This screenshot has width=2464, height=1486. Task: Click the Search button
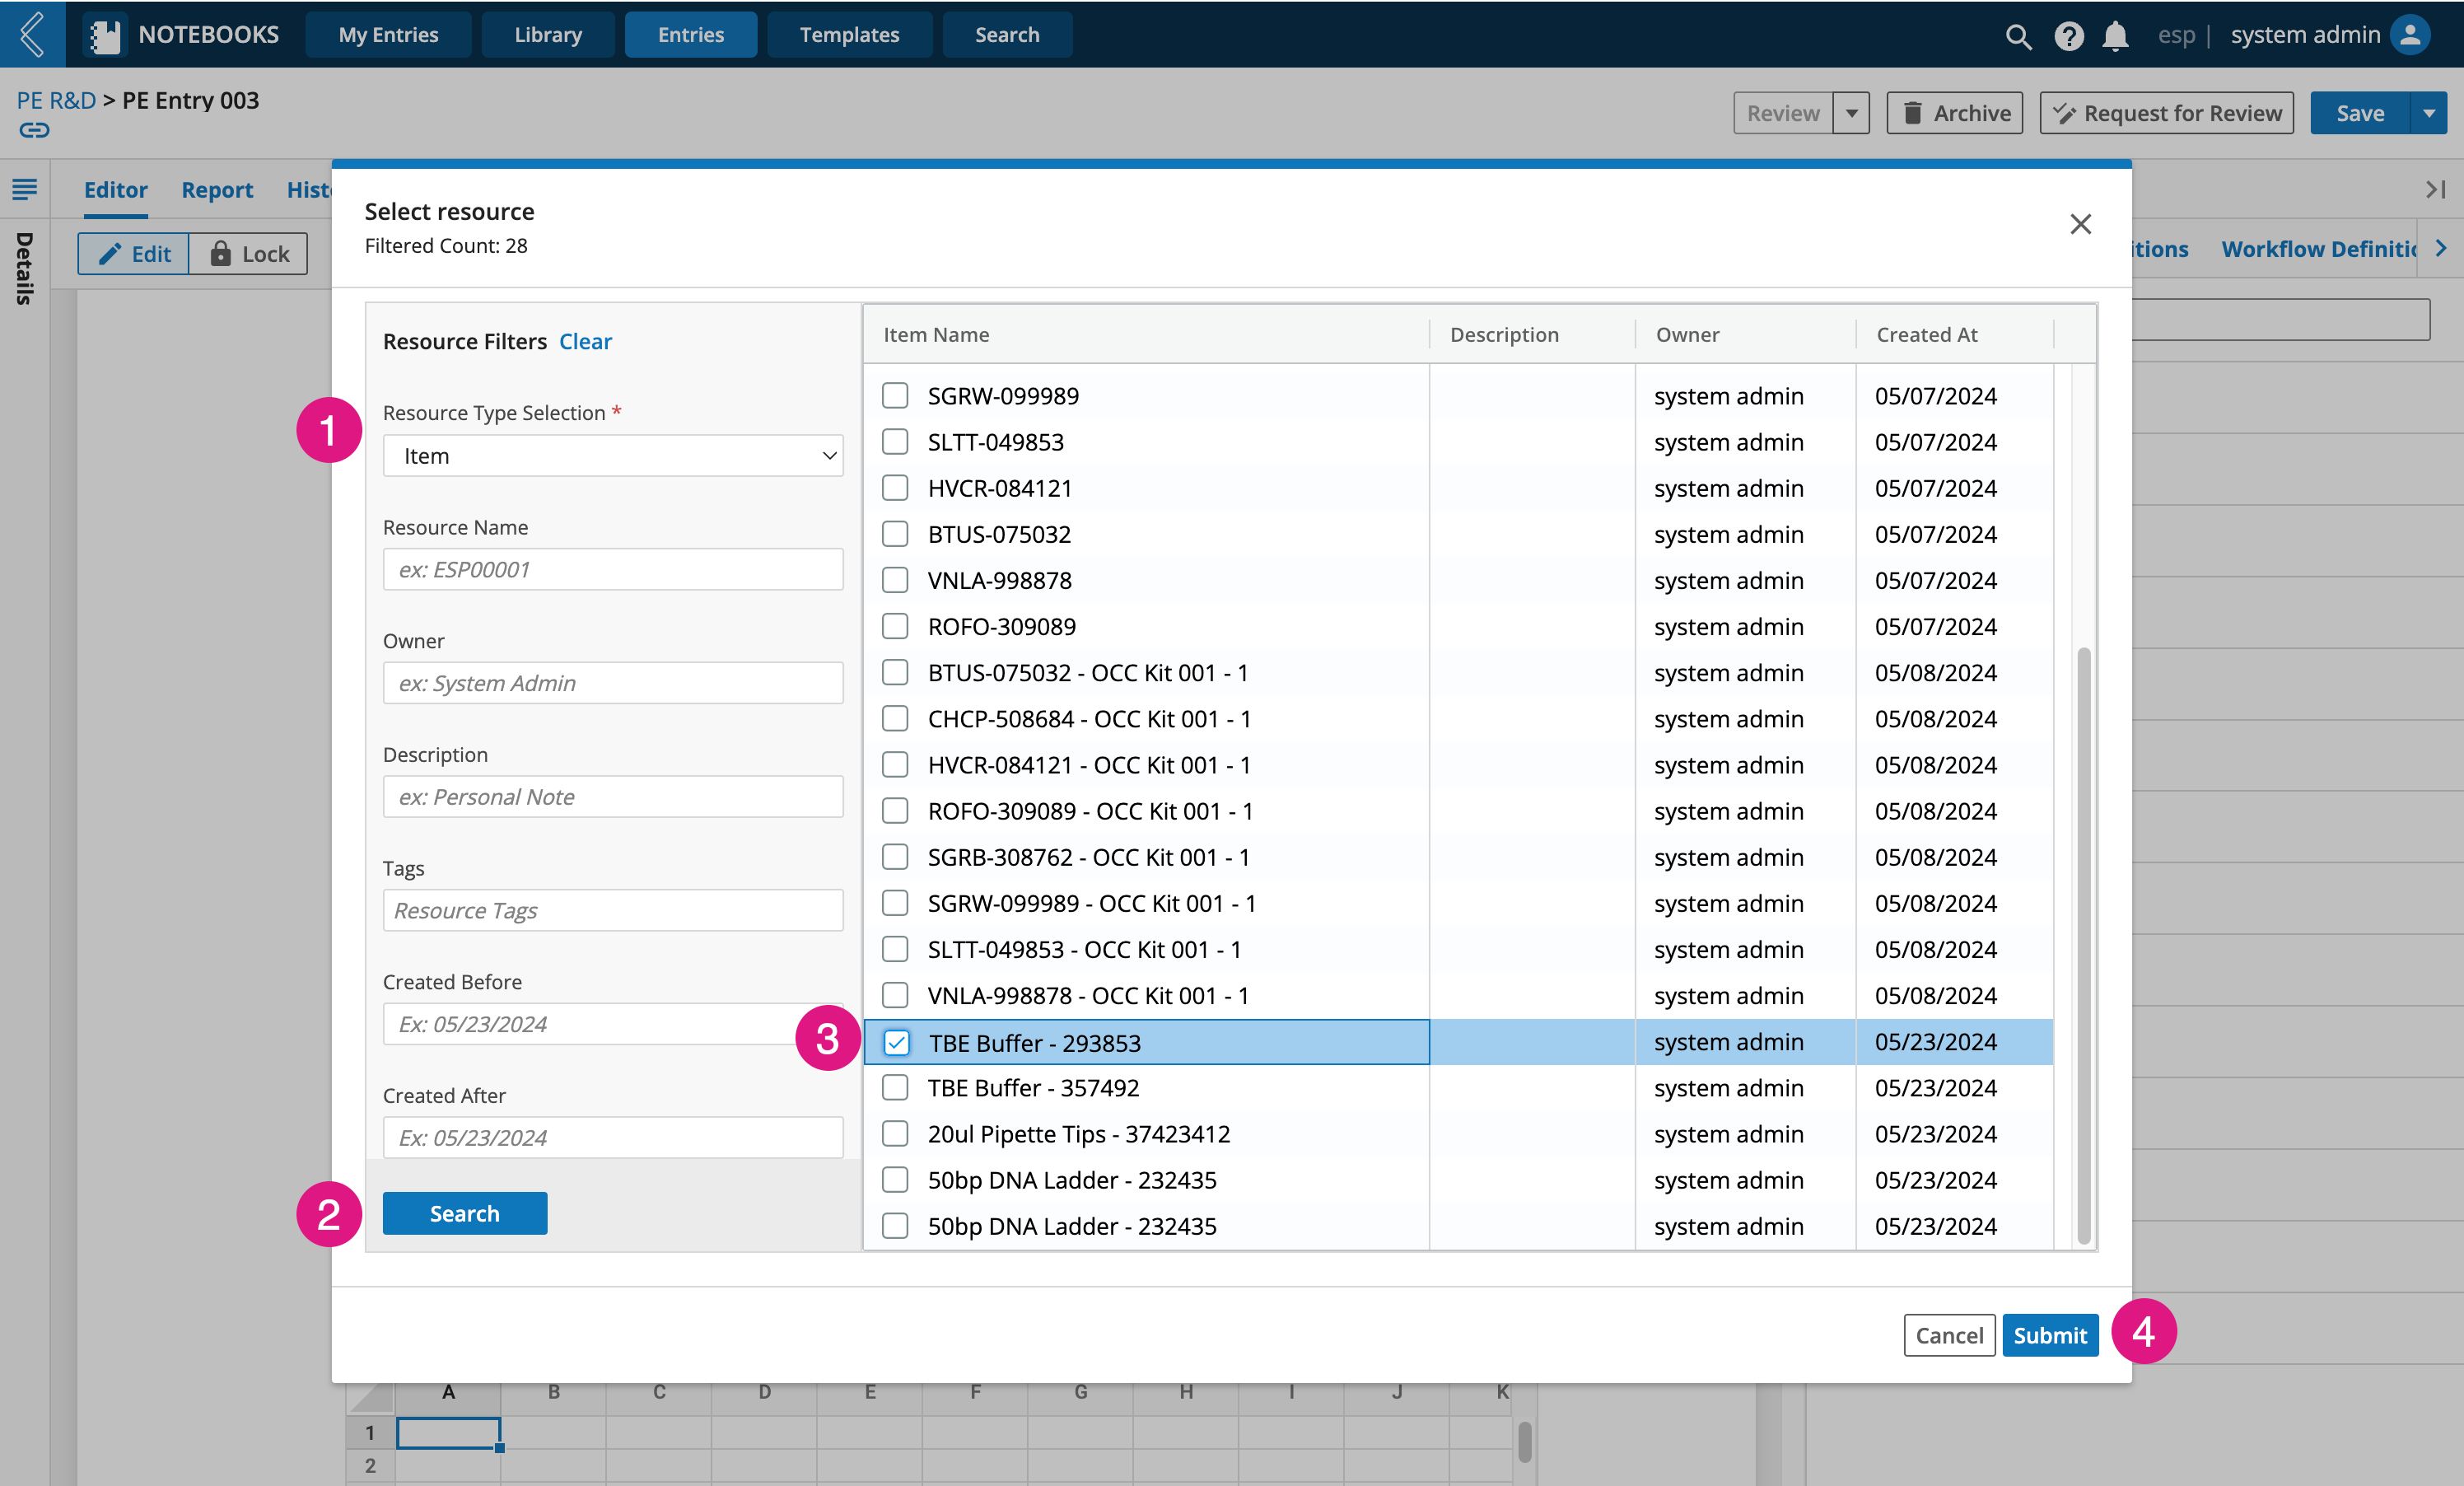point(464,1212)
